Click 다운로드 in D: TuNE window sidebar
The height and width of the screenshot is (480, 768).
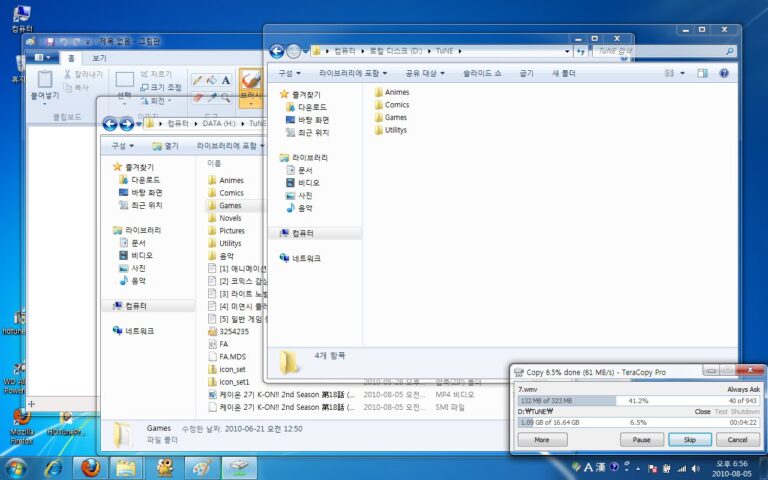click(307, 107)
